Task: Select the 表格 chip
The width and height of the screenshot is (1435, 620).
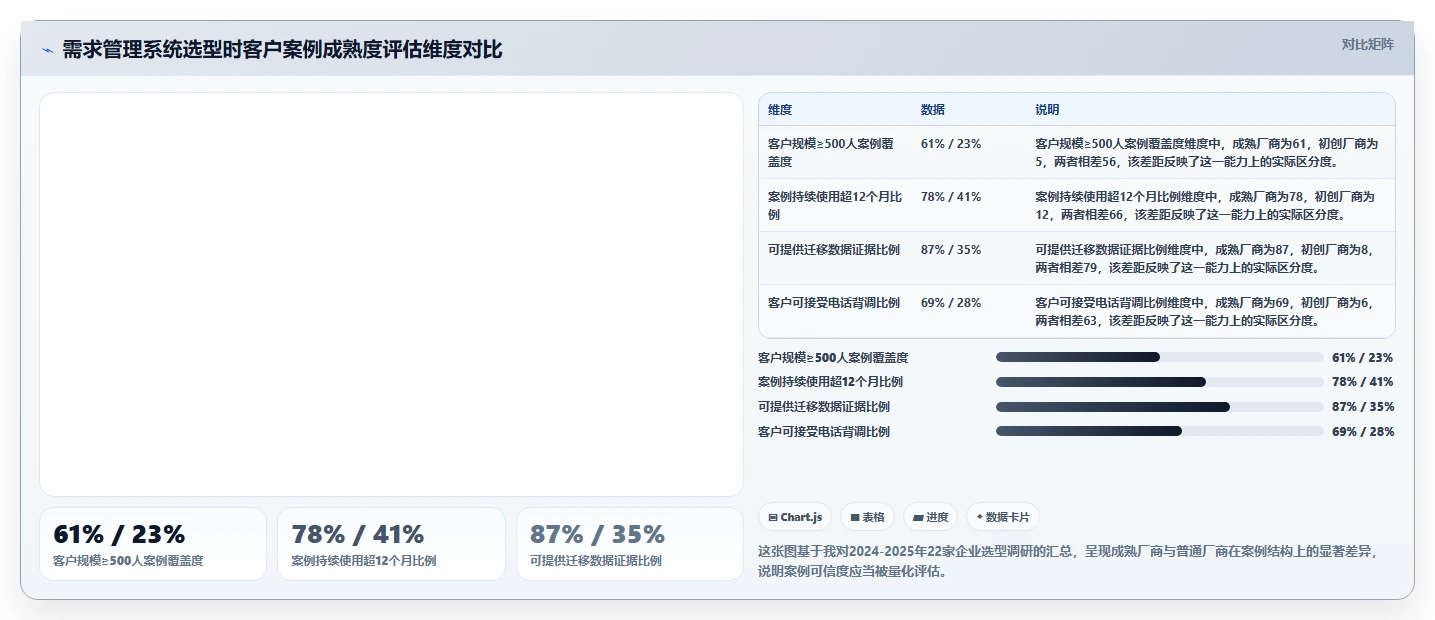Action: [x=867, y=517]
